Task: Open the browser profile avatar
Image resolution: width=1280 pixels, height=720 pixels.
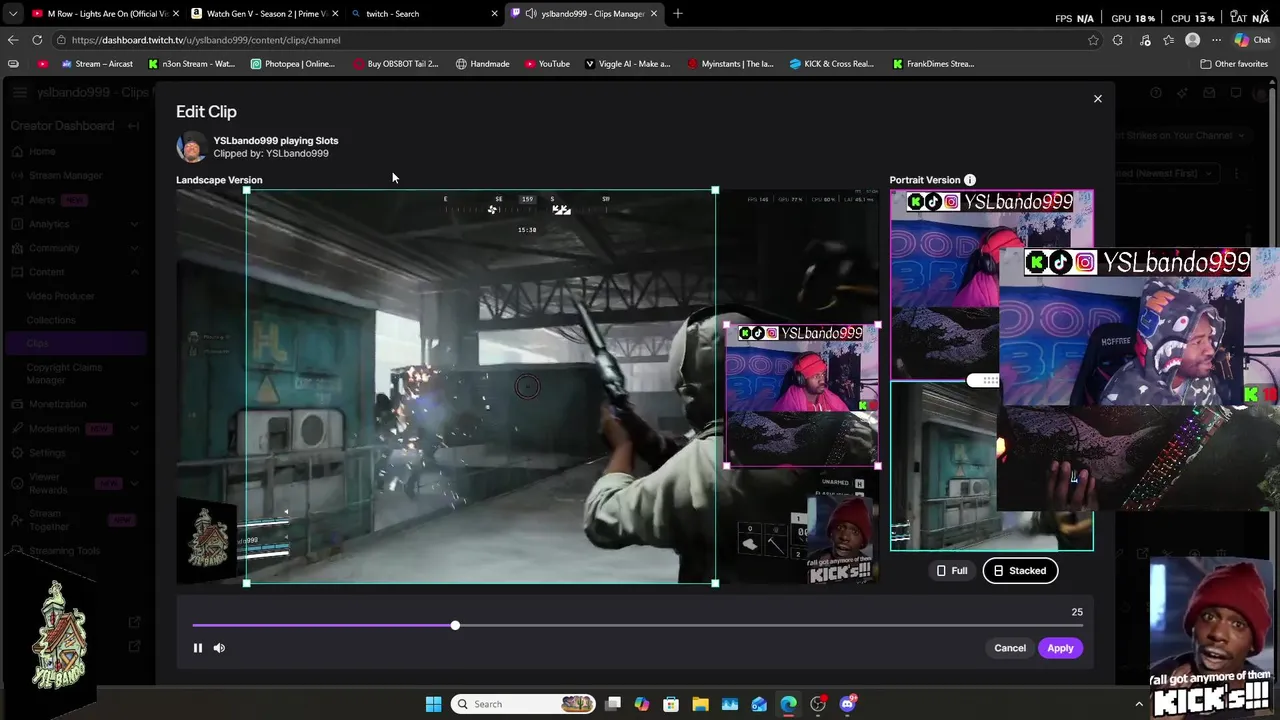Action: [x=1192, y=40]
